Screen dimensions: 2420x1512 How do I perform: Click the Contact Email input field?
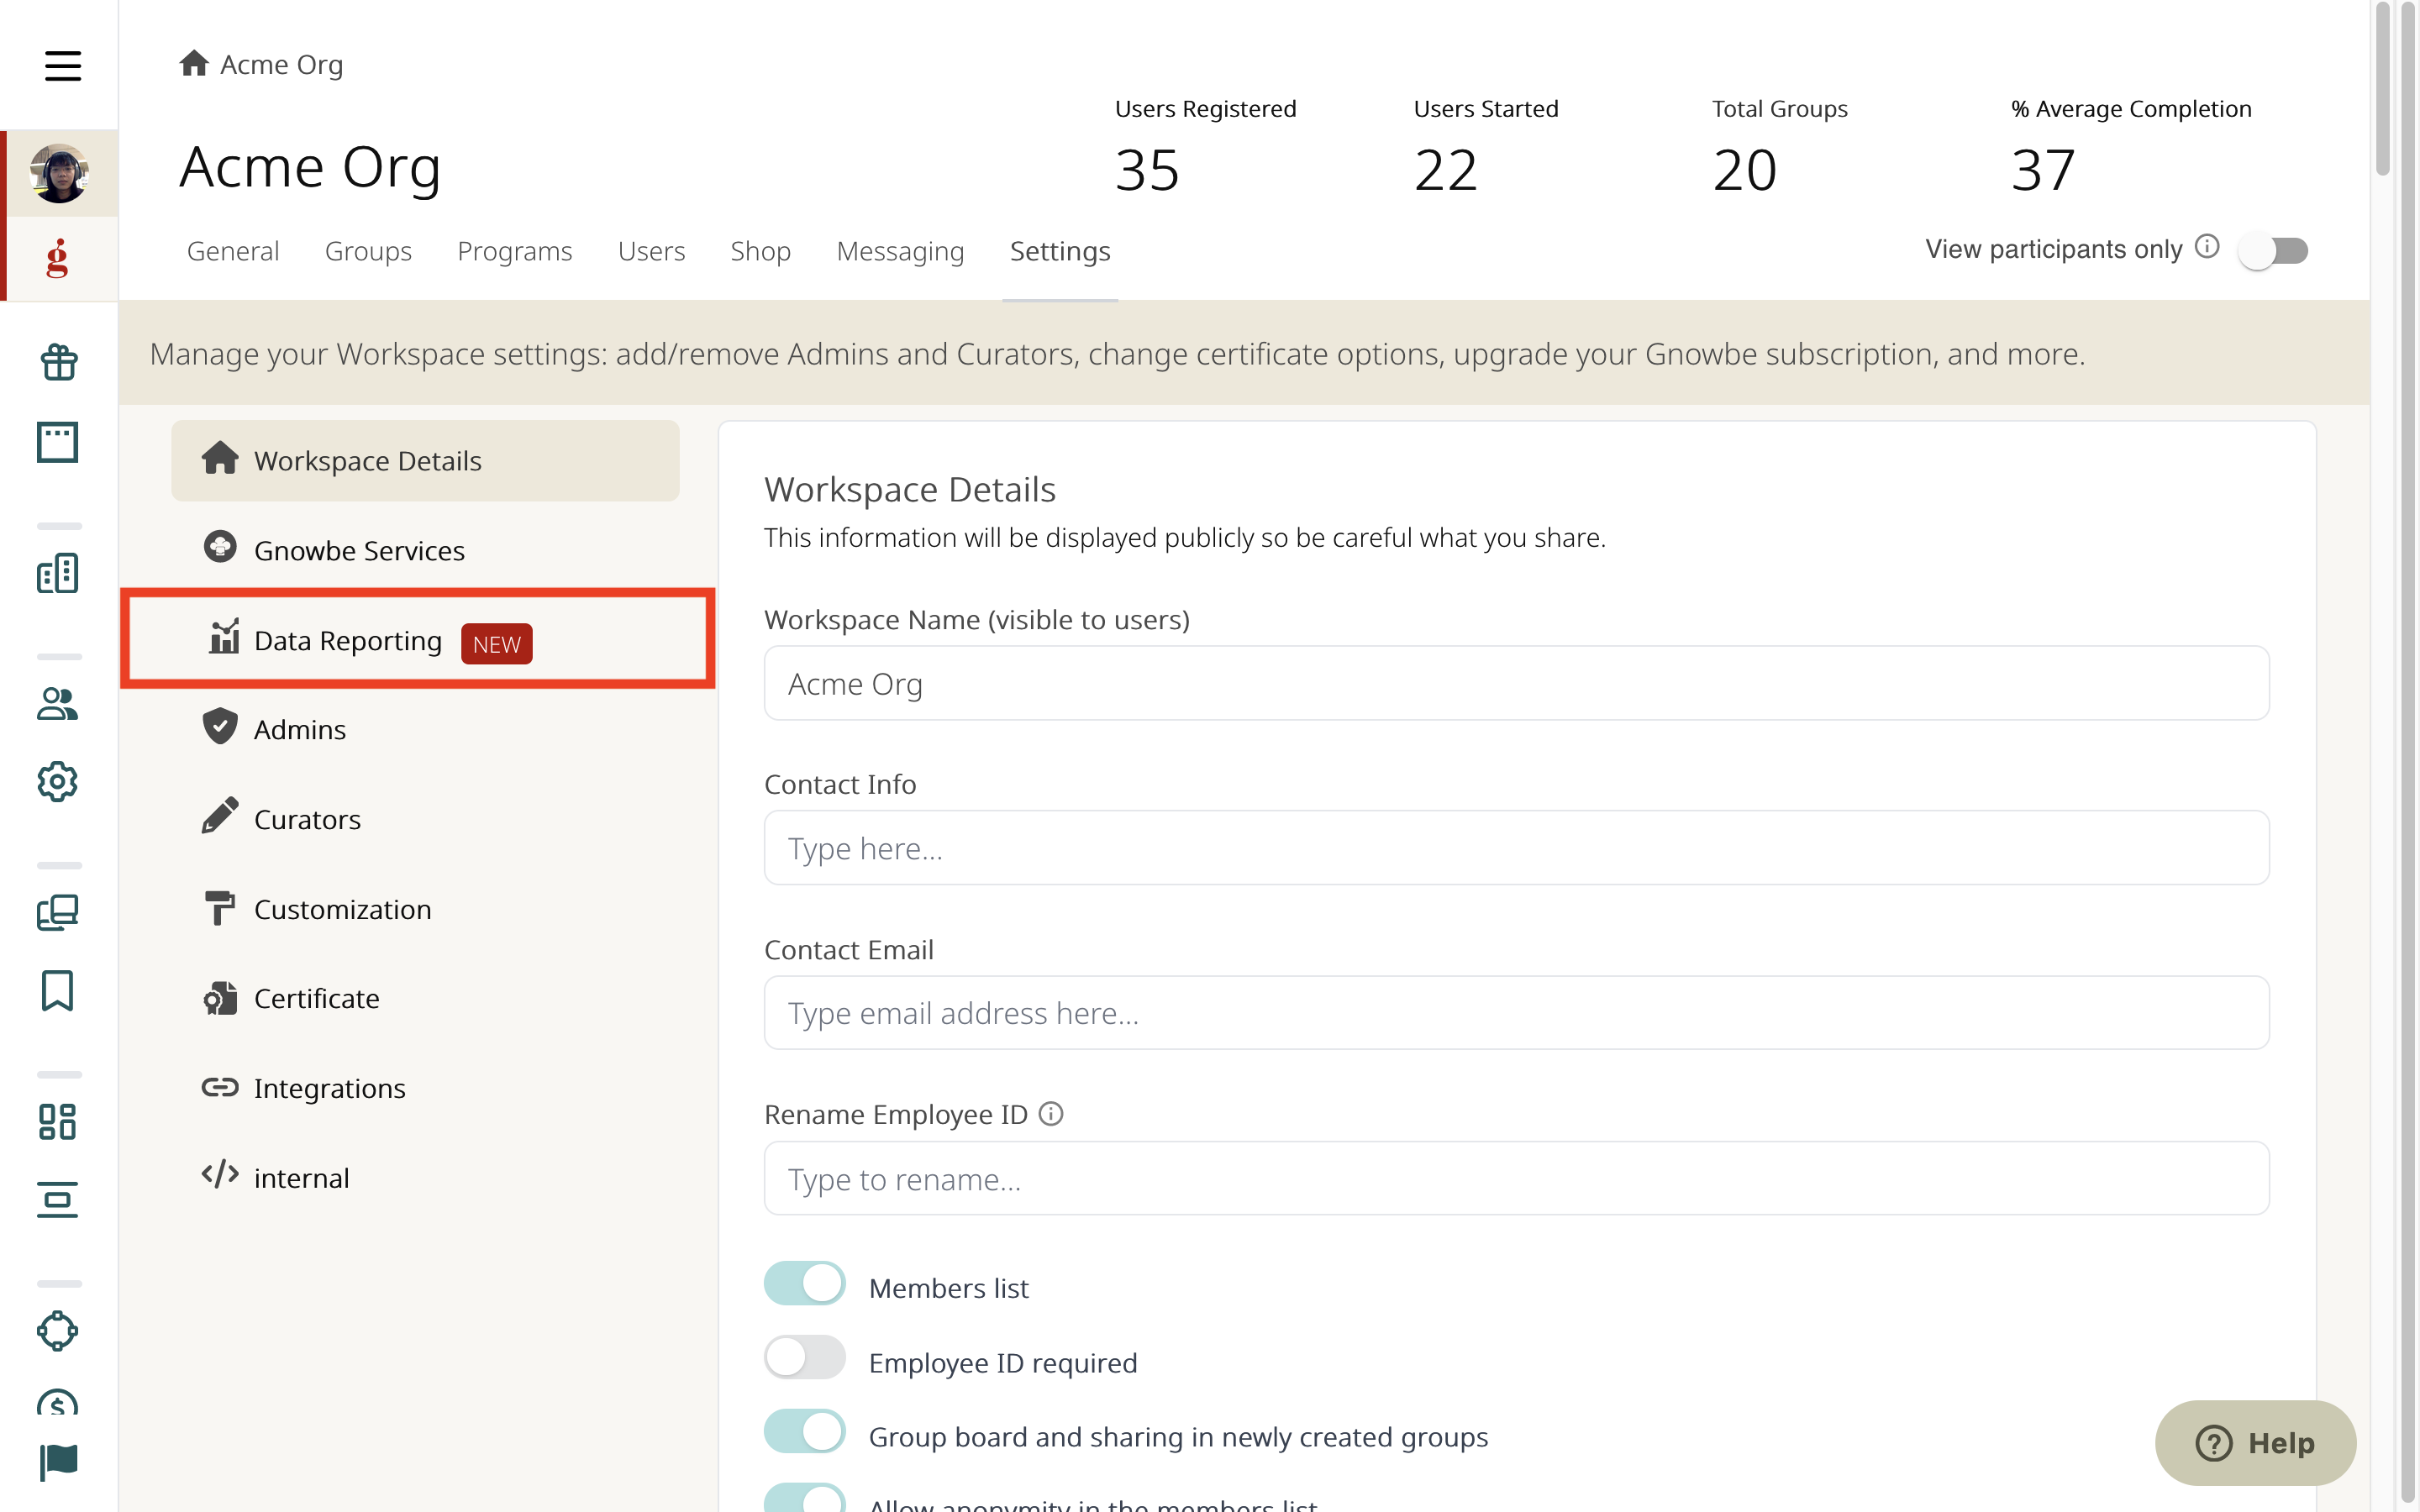pos(1516,1013)
